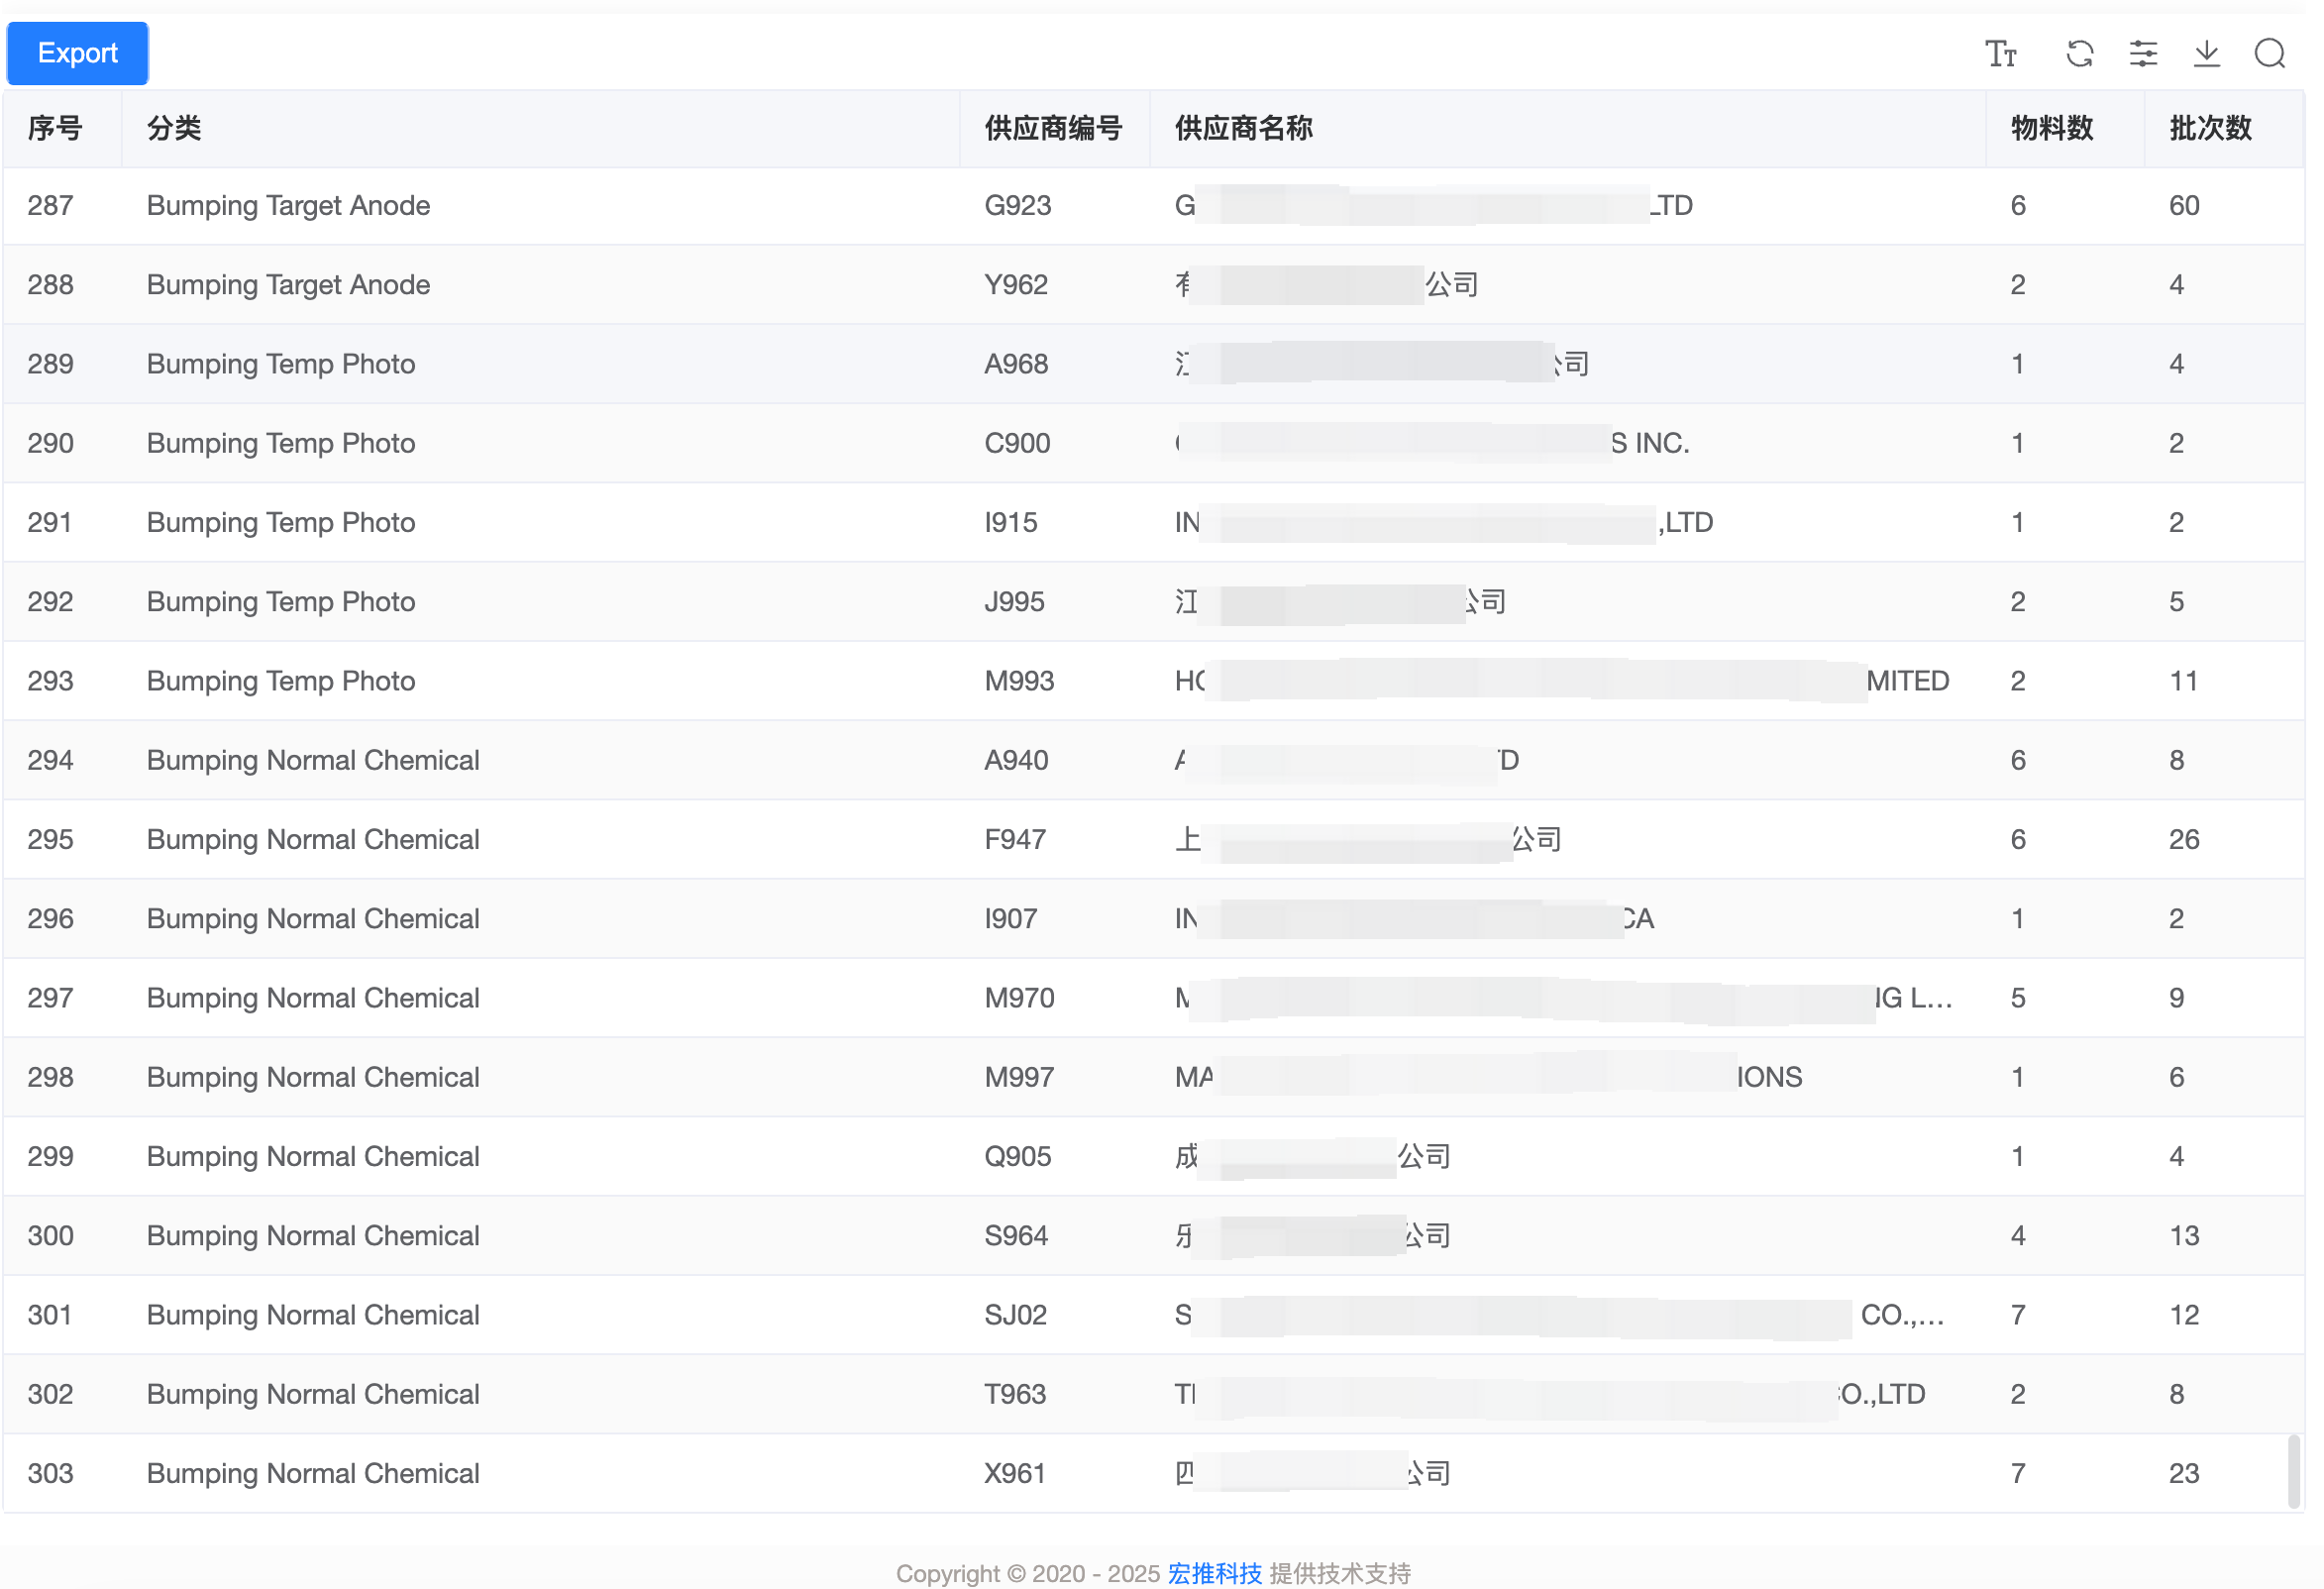Click Bumping Temp Photo in row 289
The height and width of the screenshot is (1589, 2324).
[x=280, y=364]
